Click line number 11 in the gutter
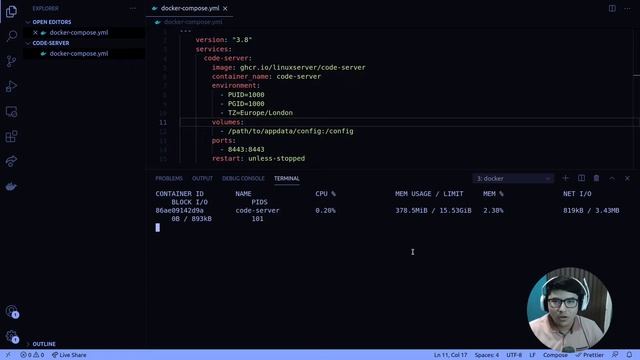This screenshot has width=640, height=360. point(163,122)
